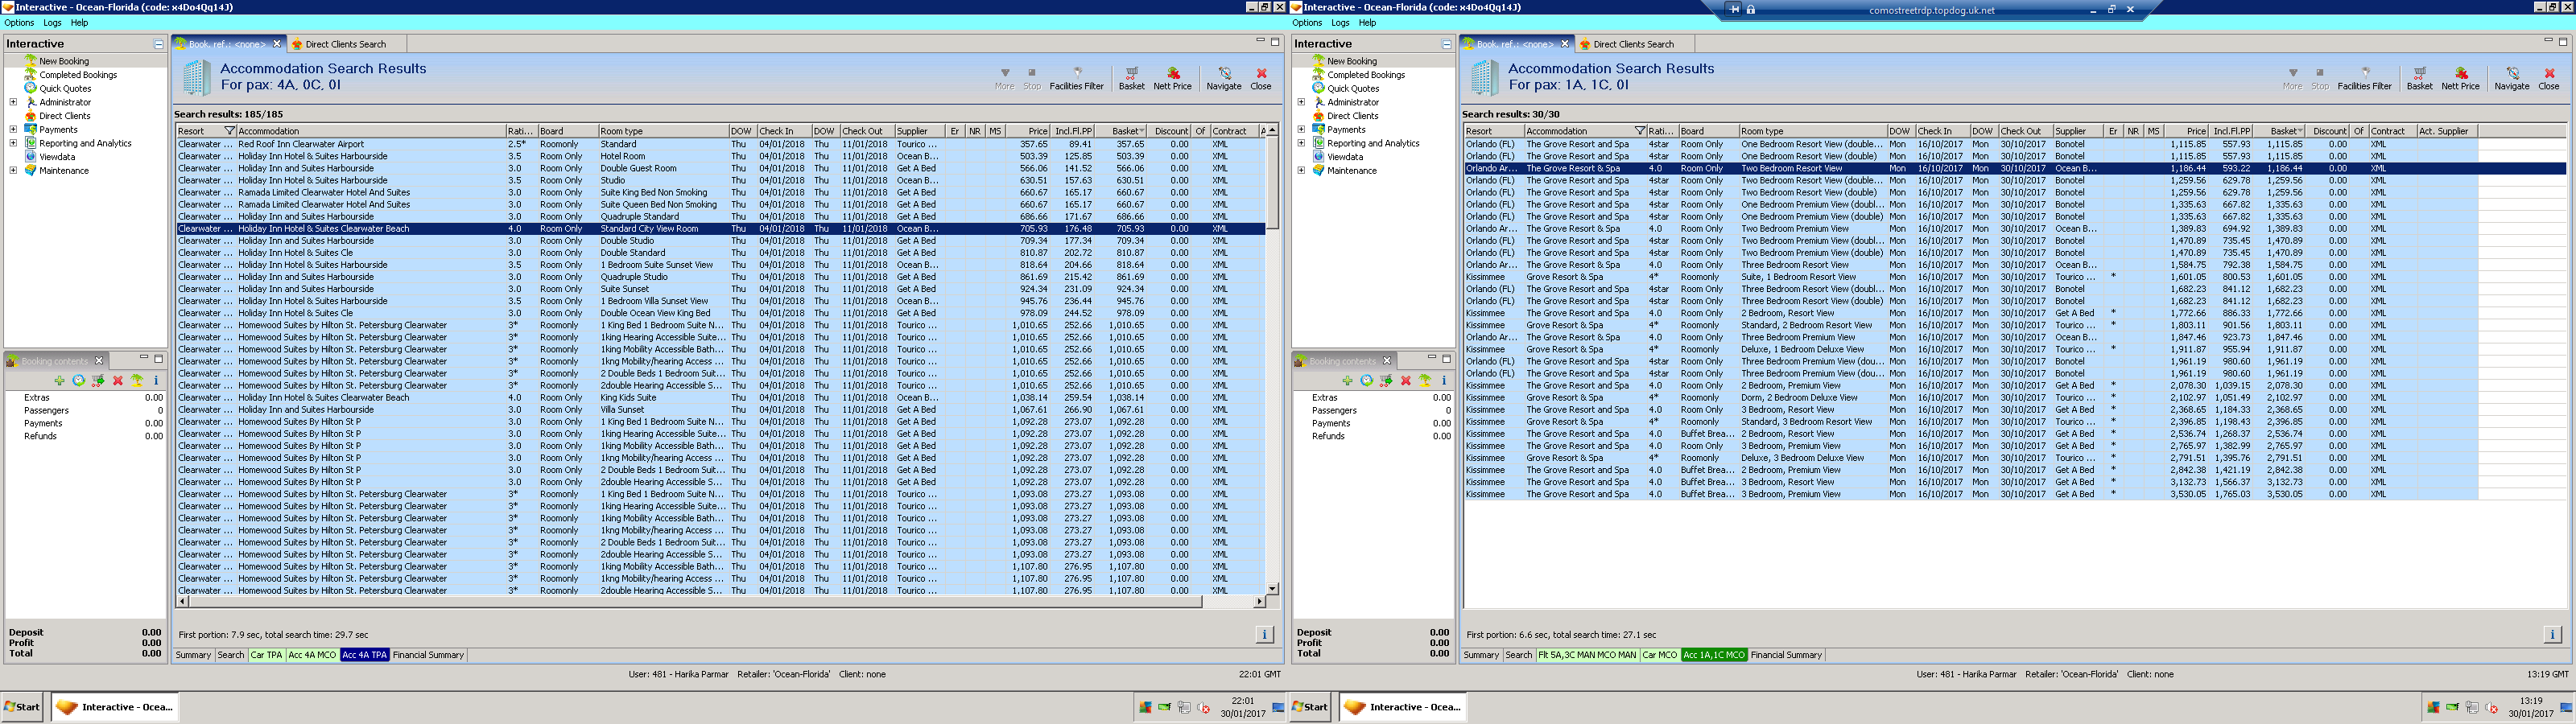Click the left window's Start button
Image resolution: width=2576 pixels, height=724 pixels.
point(22,707)
